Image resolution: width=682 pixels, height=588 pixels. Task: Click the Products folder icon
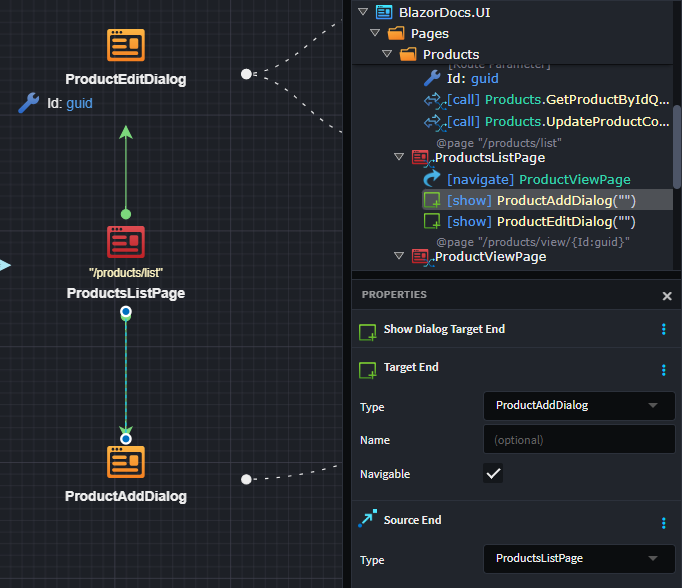pyautogui.click(x=408, y=54)
